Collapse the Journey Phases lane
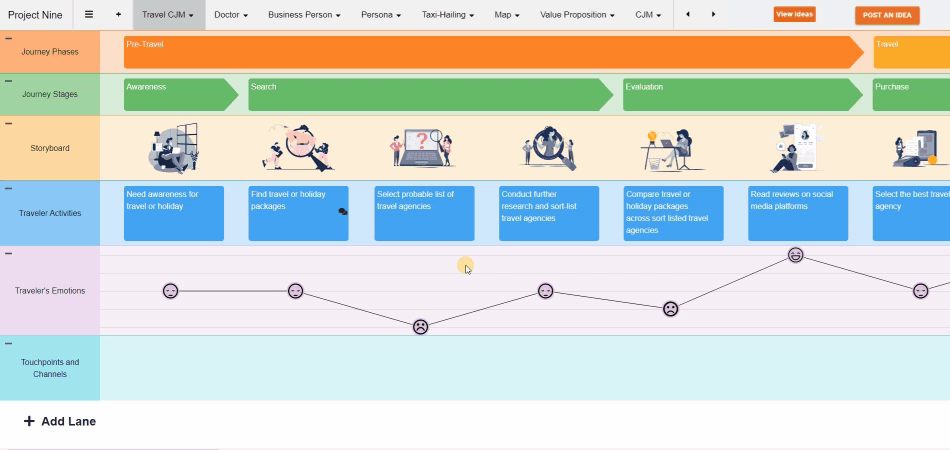The height and width of the screenshot is (450, 950). tap(9, 38)
